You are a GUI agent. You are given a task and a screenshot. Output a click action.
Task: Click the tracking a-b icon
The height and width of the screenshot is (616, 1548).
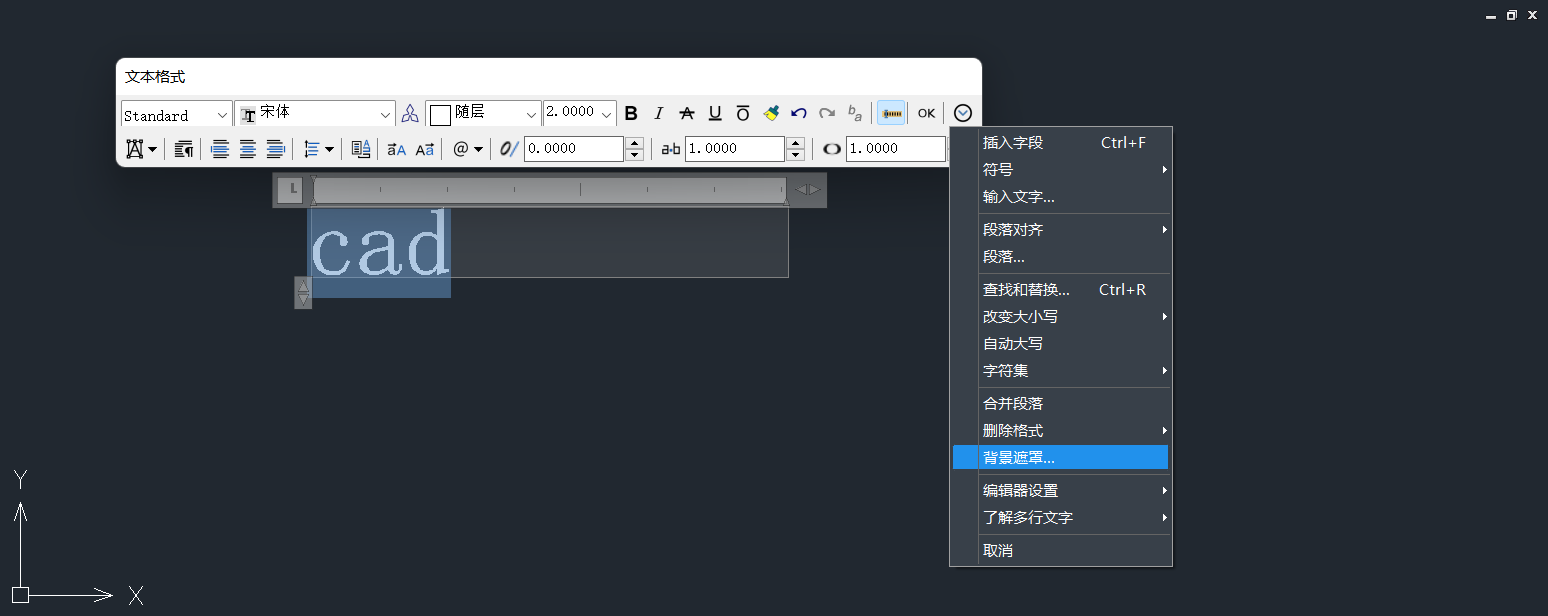[x=671, y=149]
